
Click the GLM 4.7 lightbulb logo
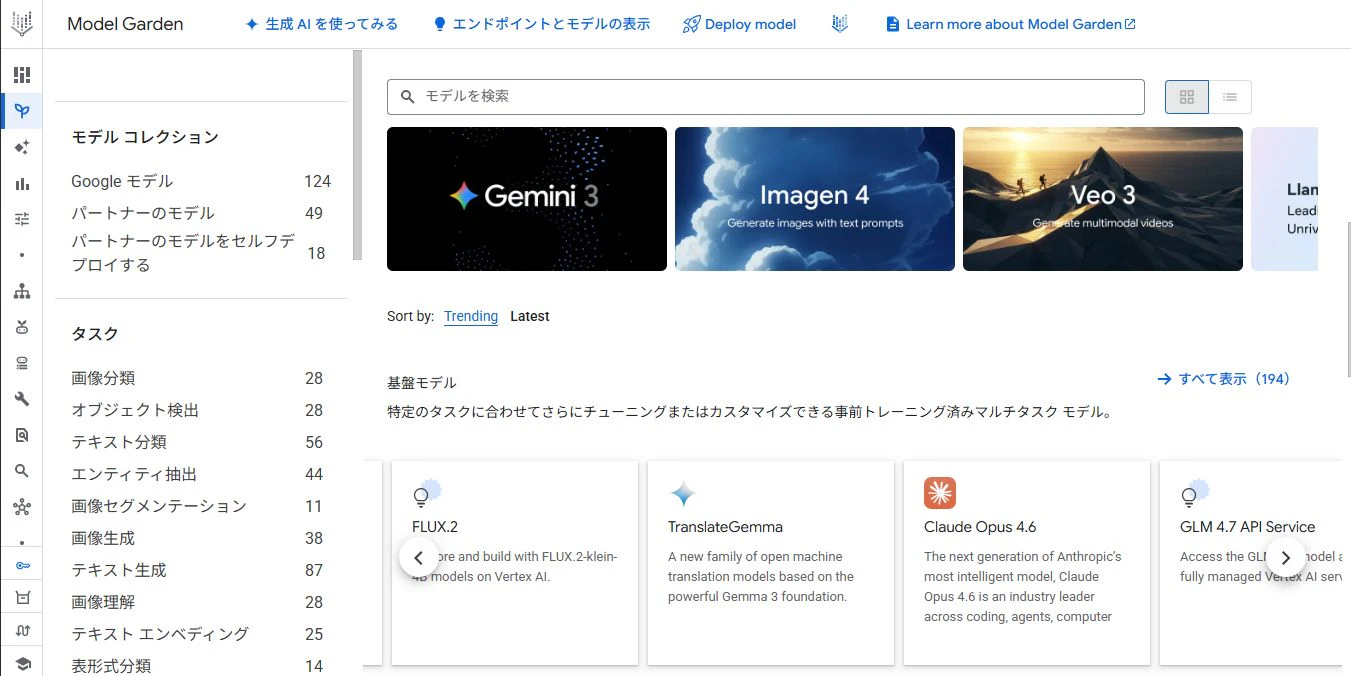(x=1194, y=493)
